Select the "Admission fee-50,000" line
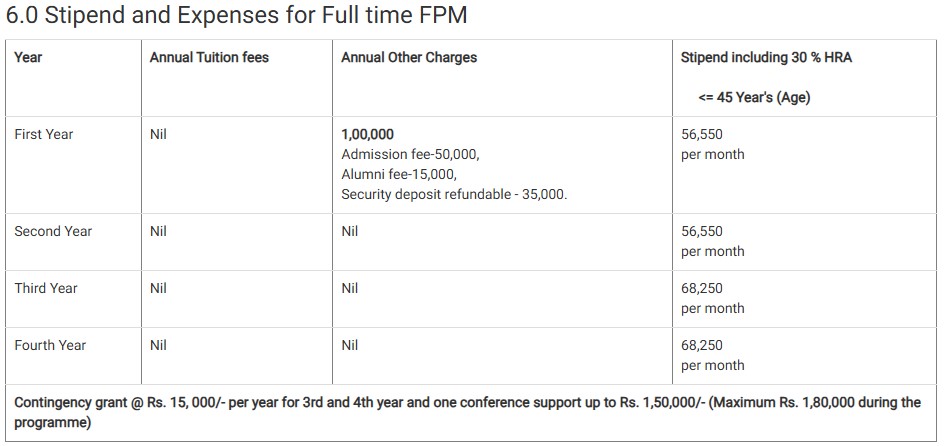Viewport: 948px width, 446px height. pos(410,154)
